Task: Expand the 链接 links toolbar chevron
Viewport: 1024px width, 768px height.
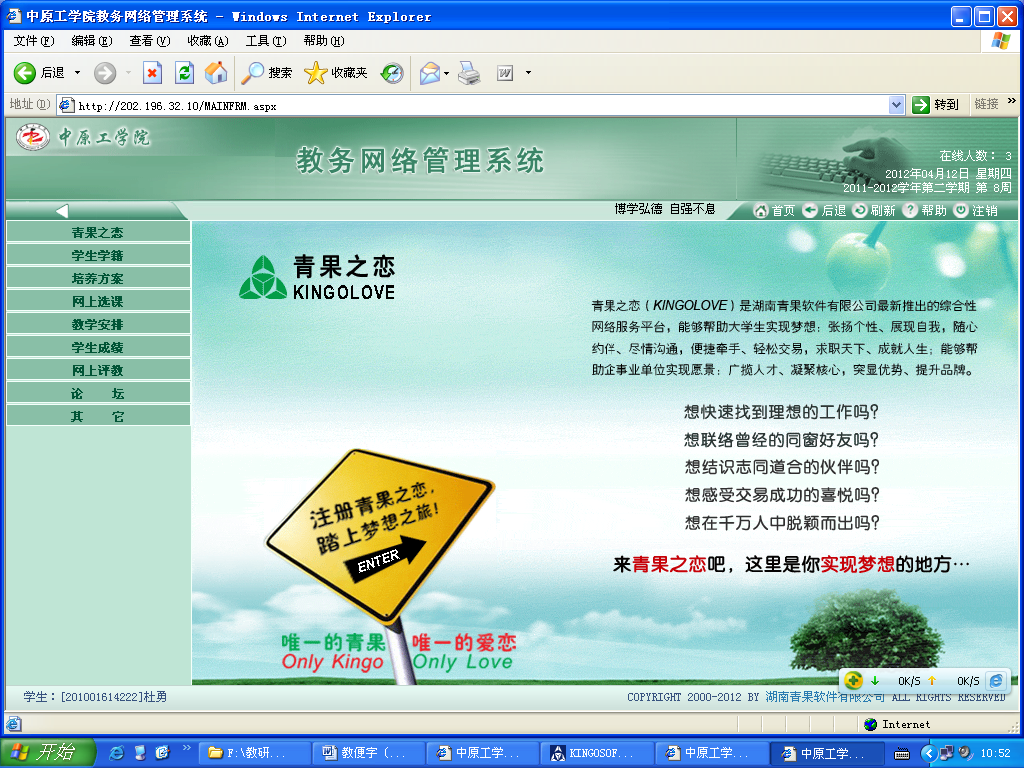Action: coord(1012,101)
